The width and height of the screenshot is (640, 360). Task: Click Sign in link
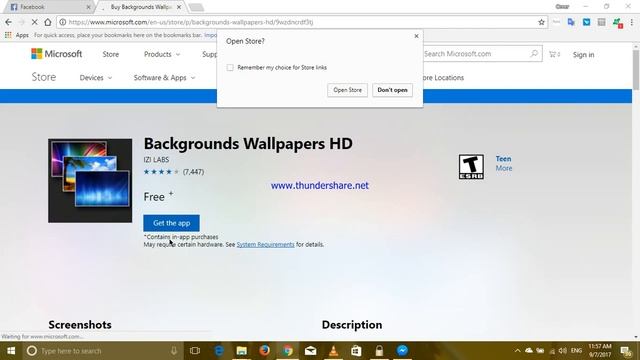(x=583, y=54)
